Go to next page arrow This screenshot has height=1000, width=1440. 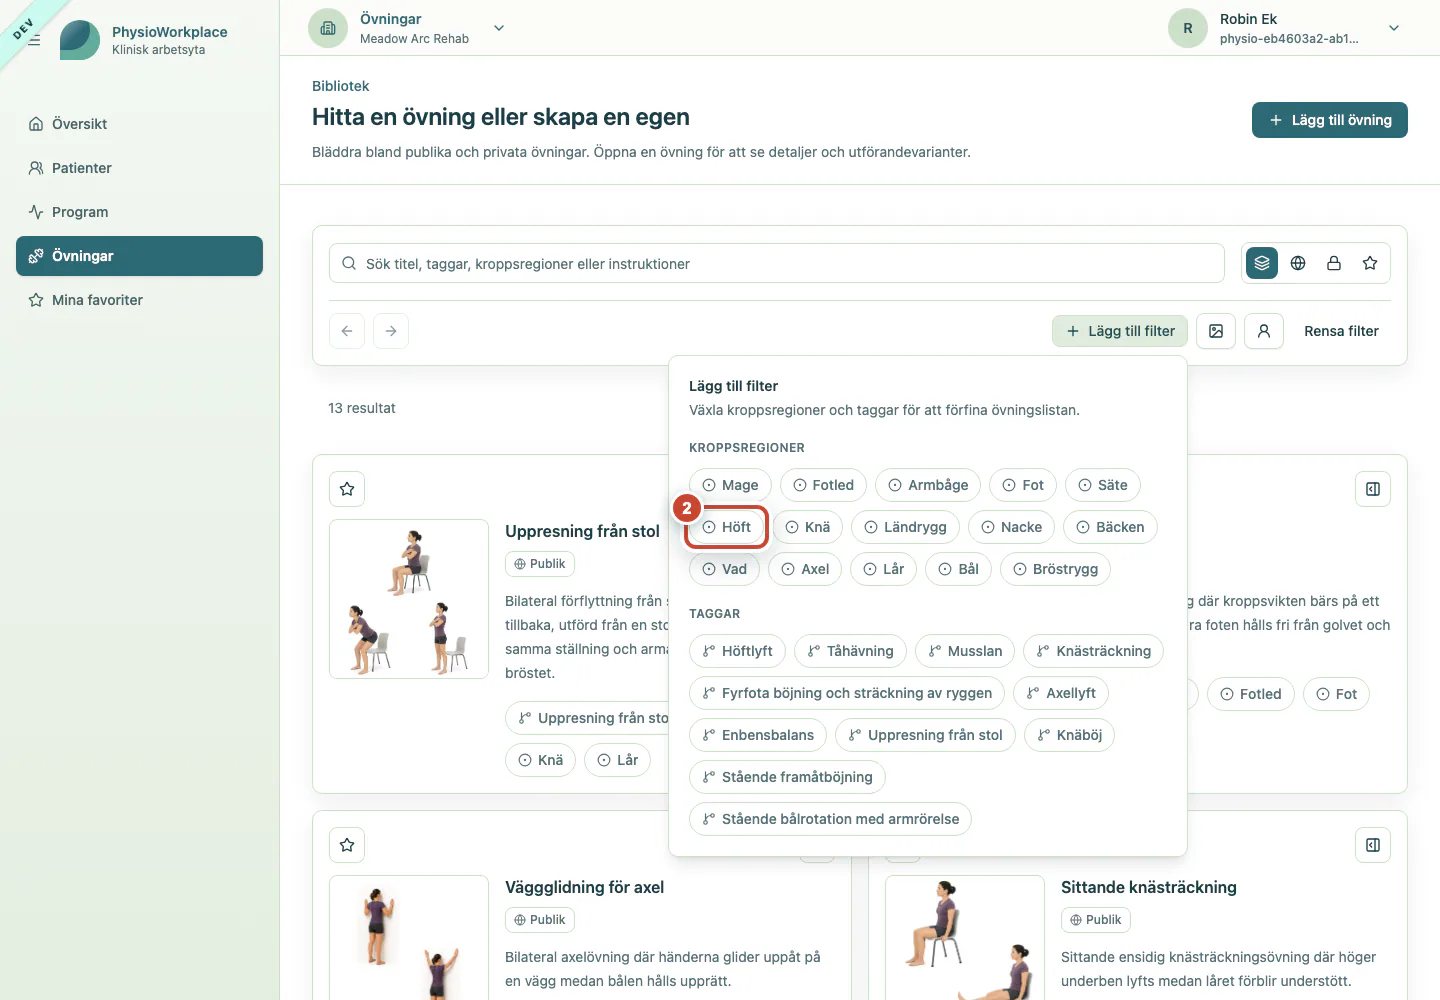(x=391, y=331)
